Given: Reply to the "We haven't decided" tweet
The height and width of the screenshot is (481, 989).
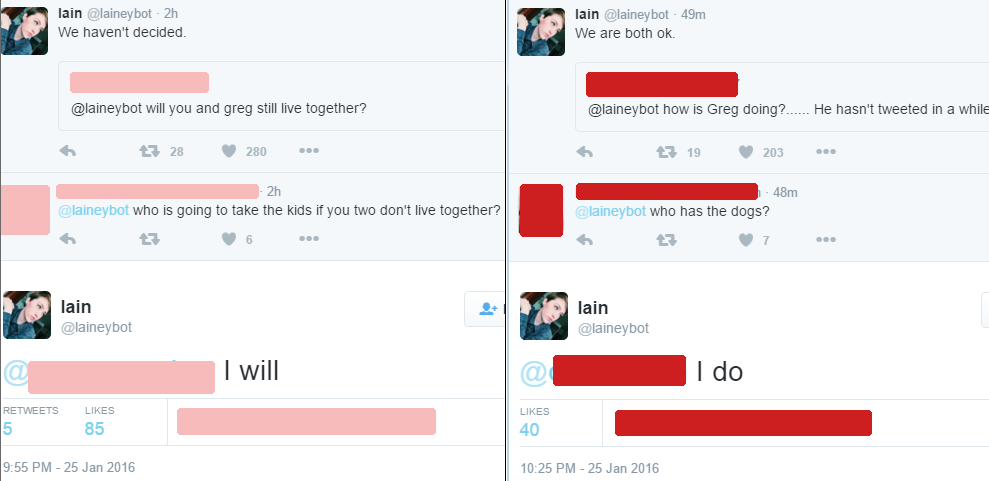Looking at the screenshot, I should click(67, 151).
